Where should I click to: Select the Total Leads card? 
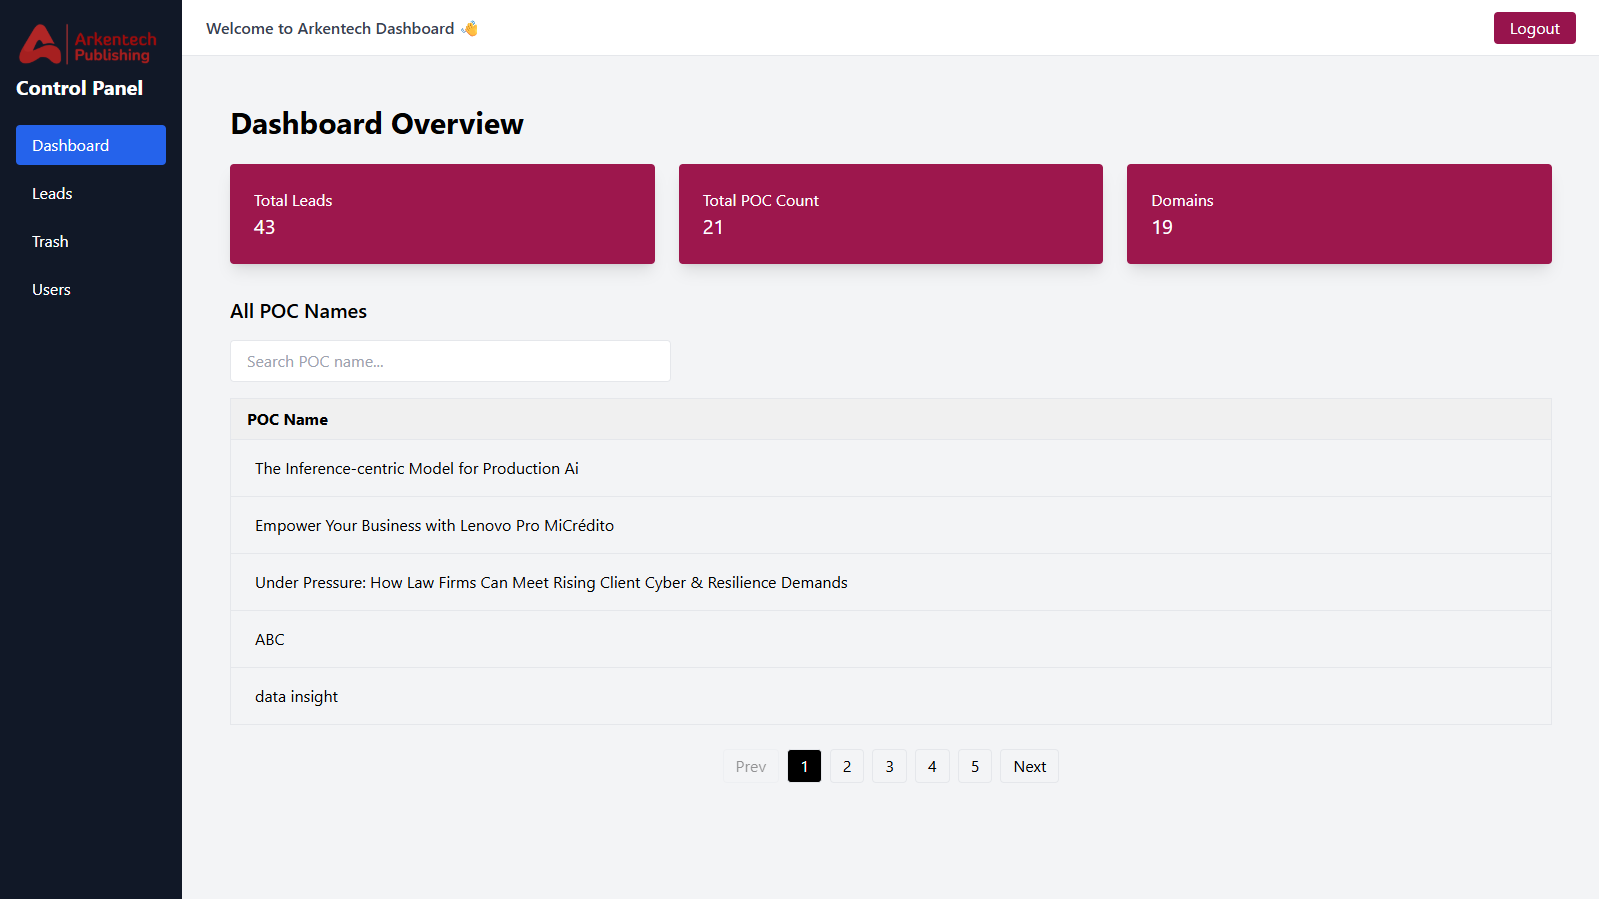[442, 214]
